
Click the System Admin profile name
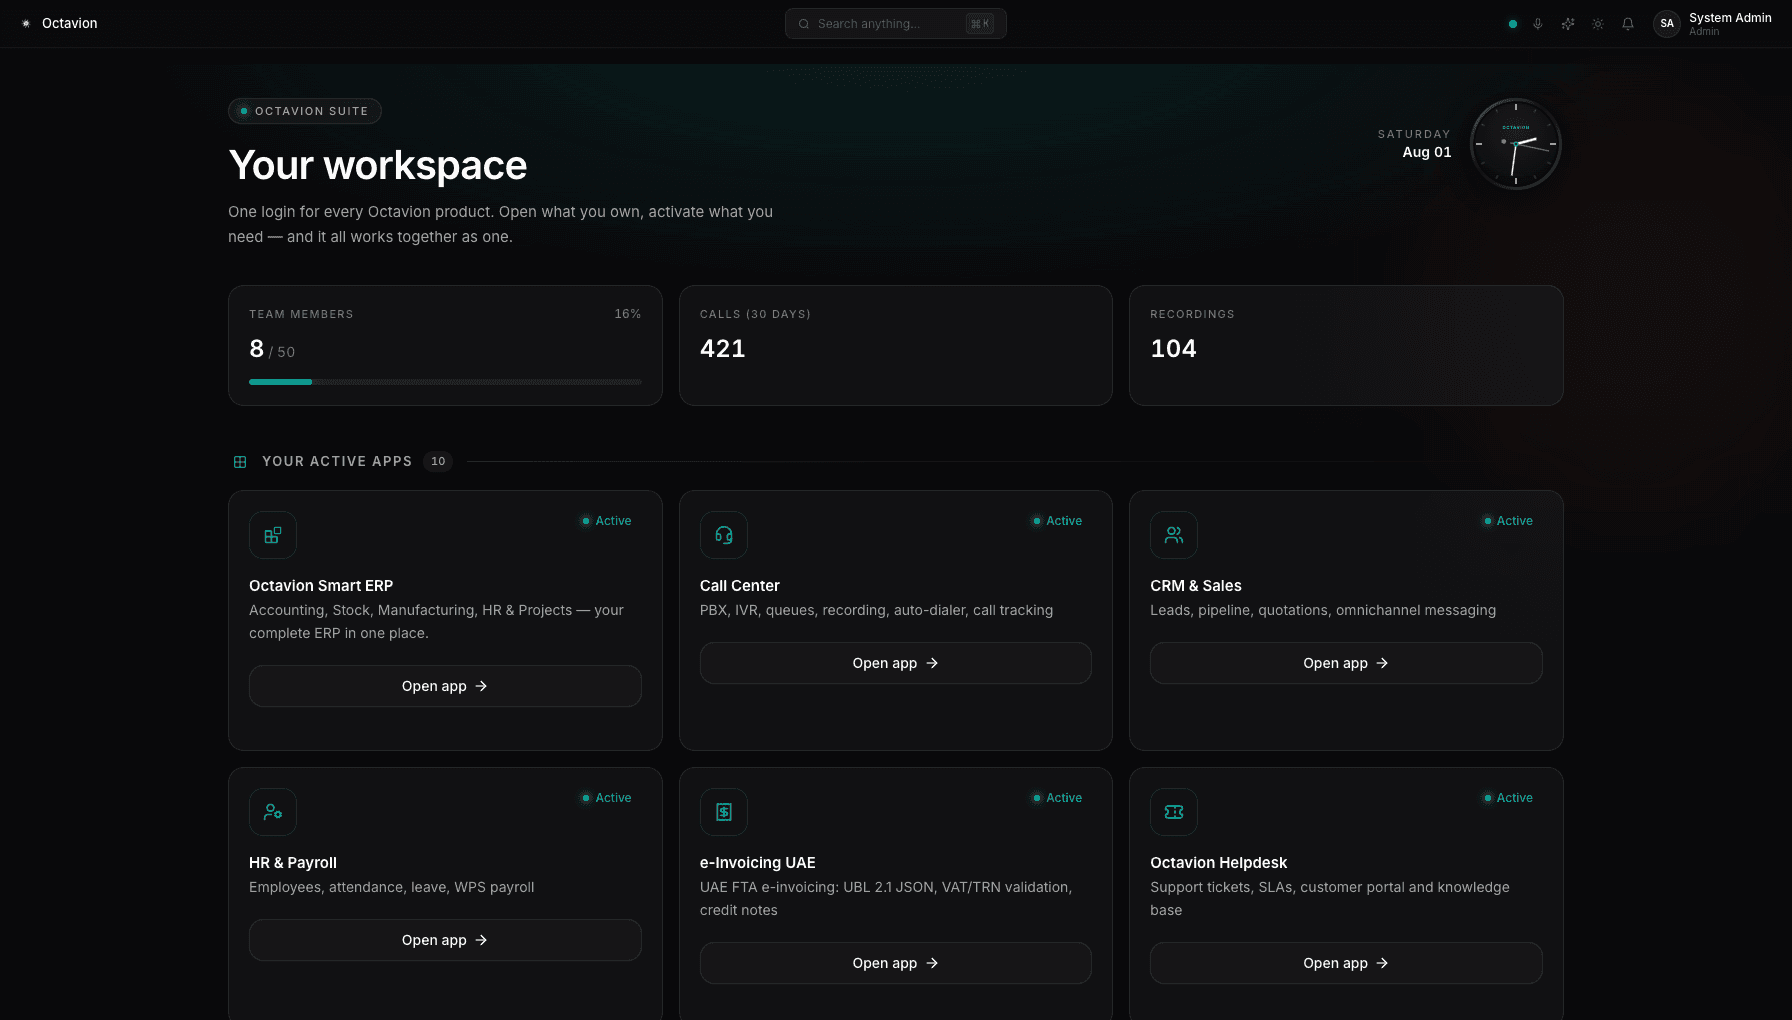[1730, 18]
